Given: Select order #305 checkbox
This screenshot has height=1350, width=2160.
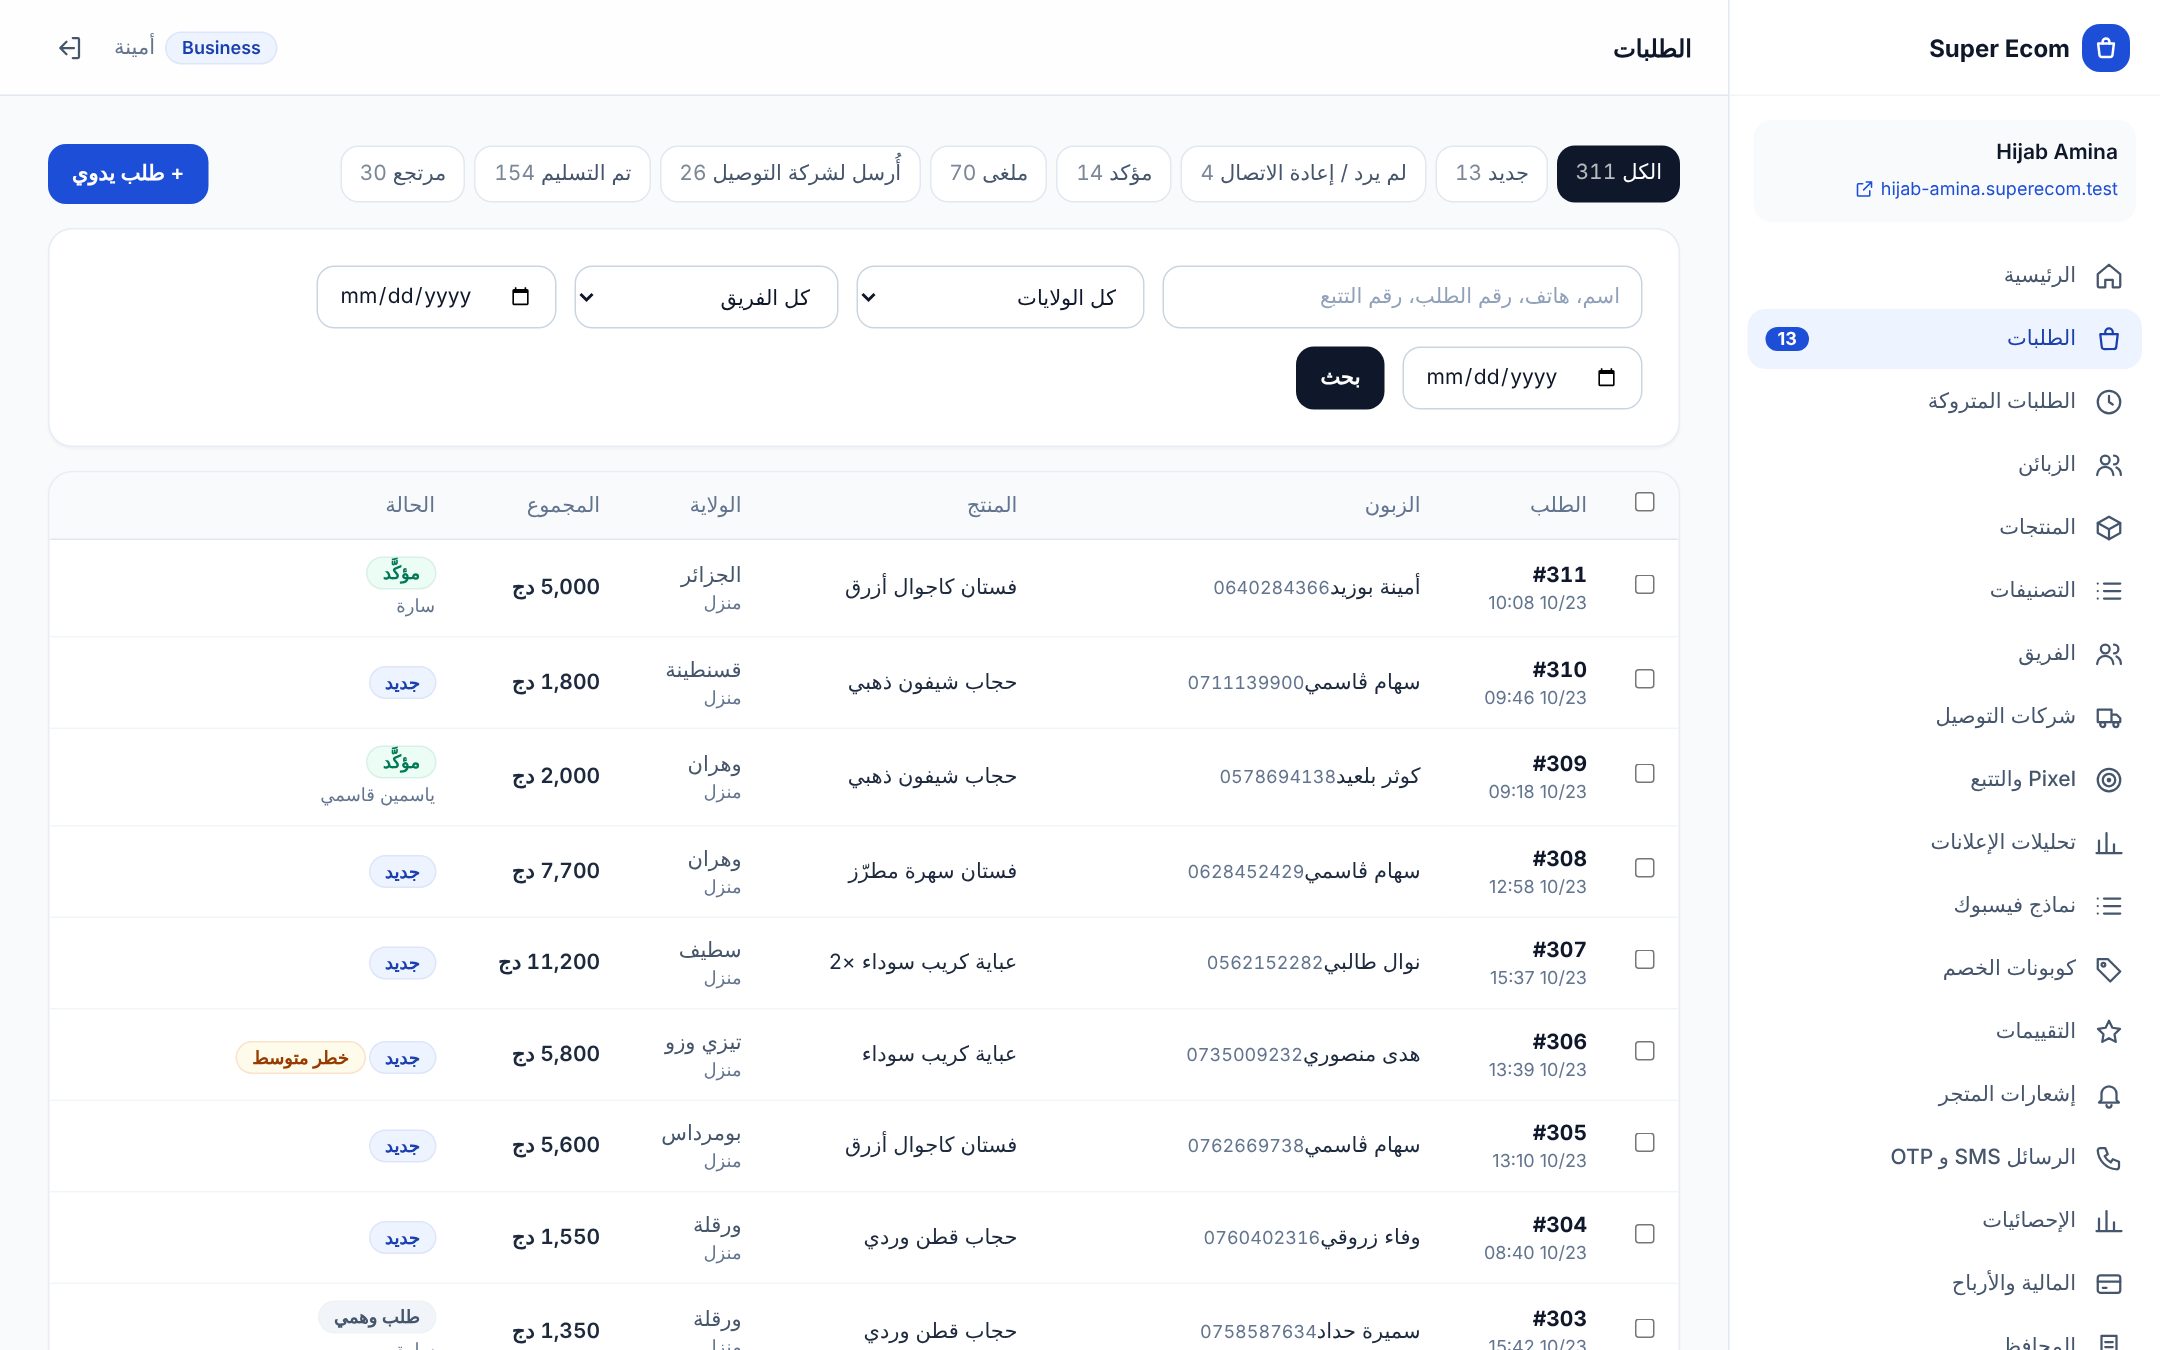Looking at the screenshot, I should [1644, 1142].
